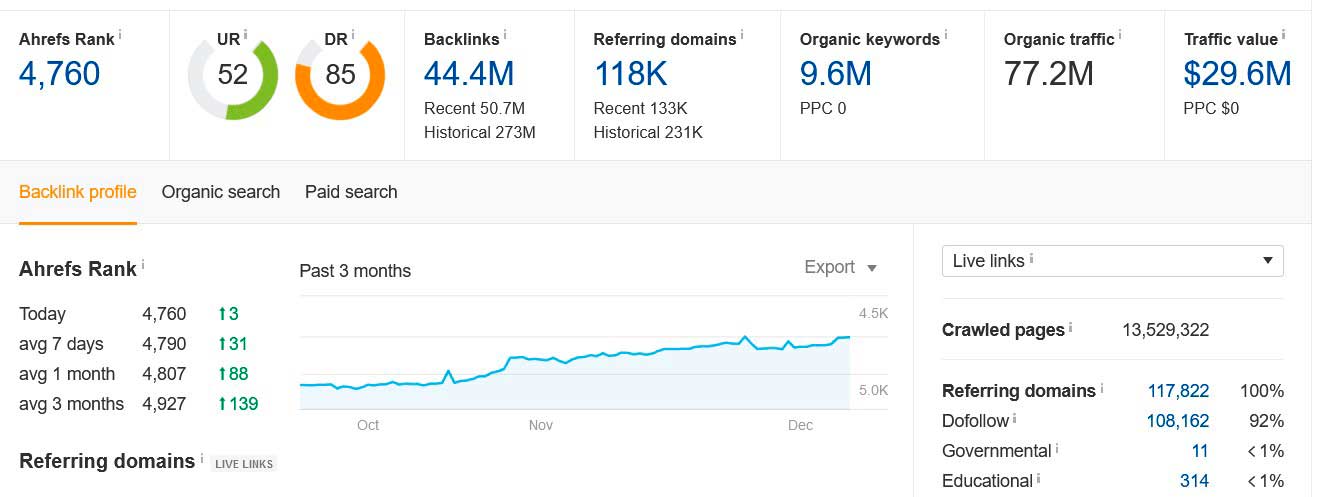Viewport: 1327px width, 497px height.
Task: Click the info icon beside Organic keywords
Action: click(x=946, y=35)
